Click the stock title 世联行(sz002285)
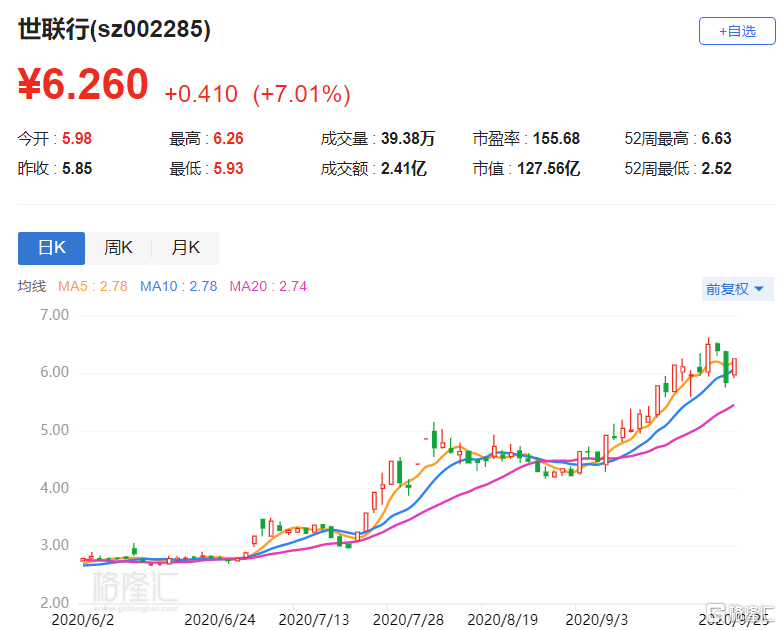Screen dimensions: 781x630 [x=114, y=29]
